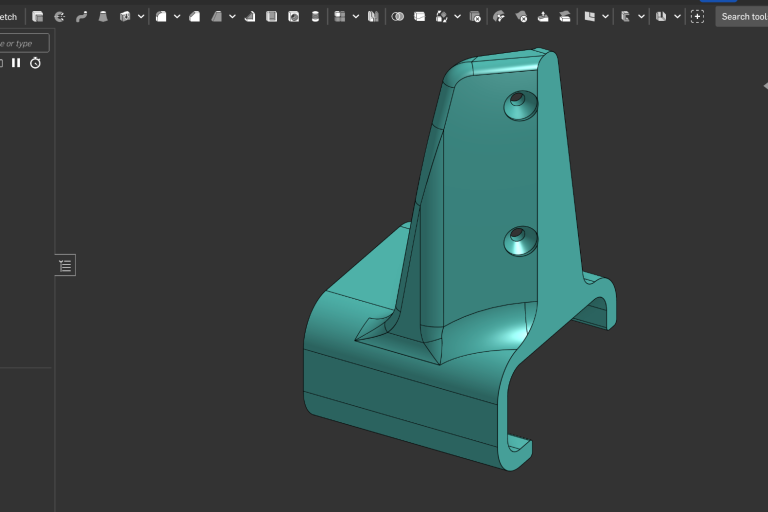Click the regeneration timer stopwatch icon
This screenshot has width=768, height=512.
tap(35, 63)
